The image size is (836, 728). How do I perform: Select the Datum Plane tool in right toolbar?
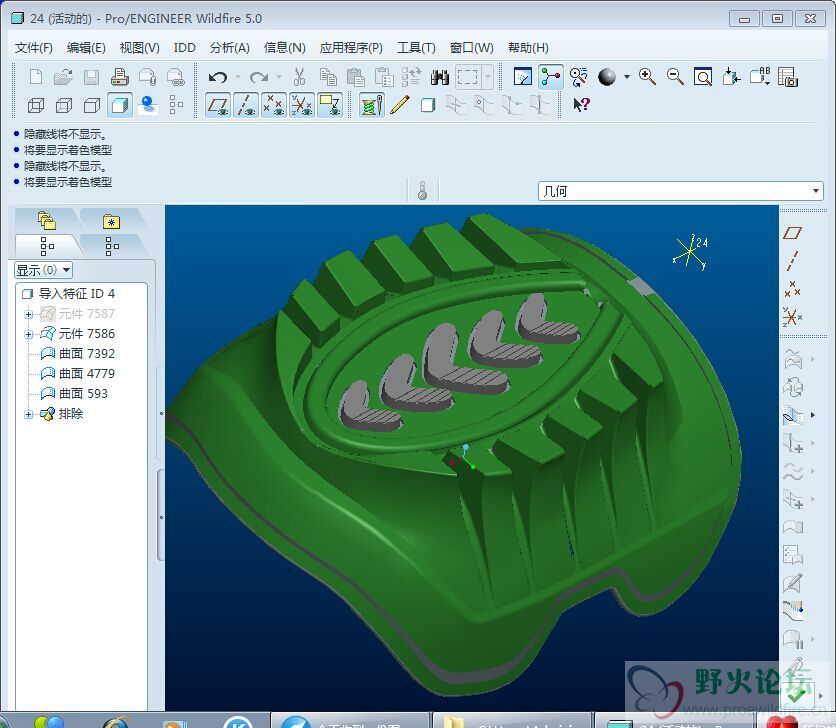click(792, 233)
